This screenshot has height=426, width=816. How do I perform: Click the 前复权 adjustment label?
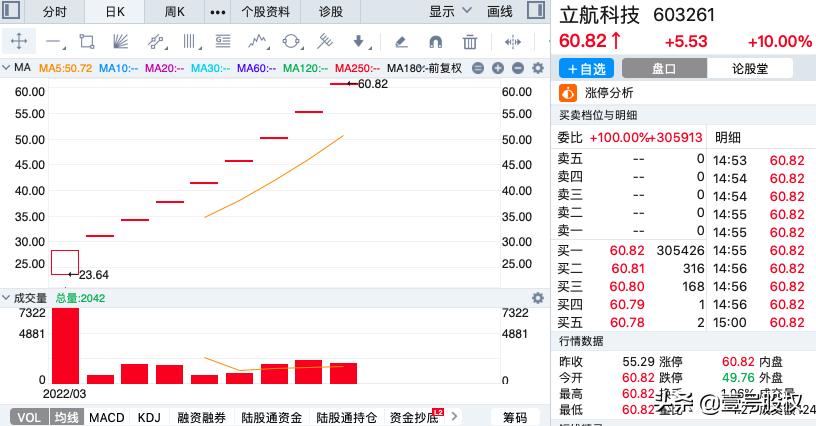pos(445,68)
